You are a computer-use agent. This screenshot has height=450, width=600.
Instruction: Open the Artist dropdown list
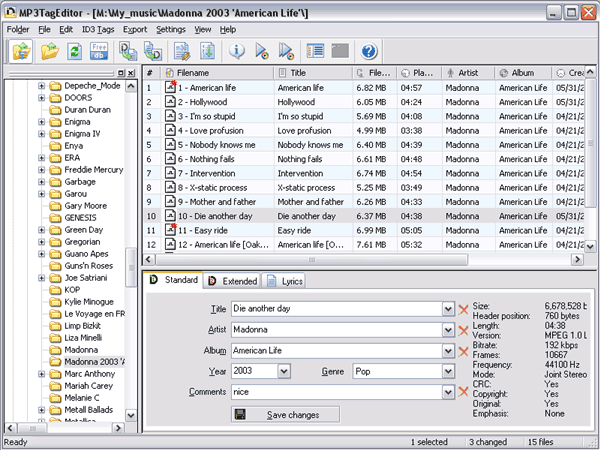pyautogui.click(x=448, y=330)
